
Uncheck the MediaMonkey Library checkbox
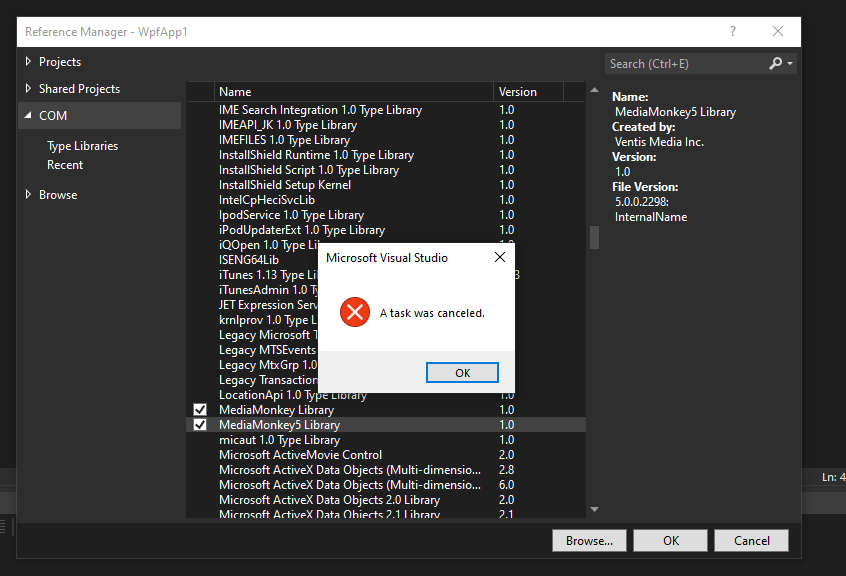tap(200, 410)
